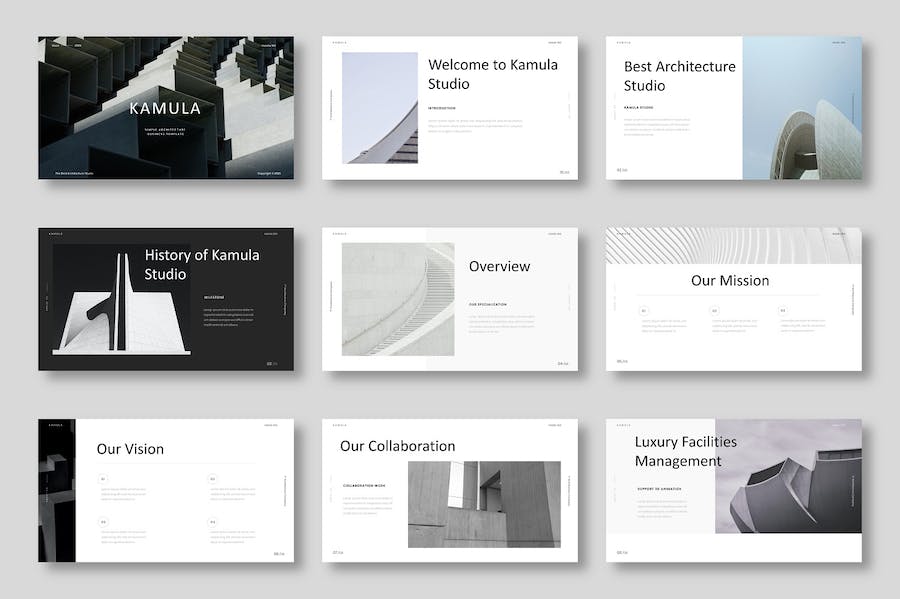This screenshot has height=599, width=900.
Task: Select the Welcome to Kamula Studio slide
Action: [x=449, y=108]
